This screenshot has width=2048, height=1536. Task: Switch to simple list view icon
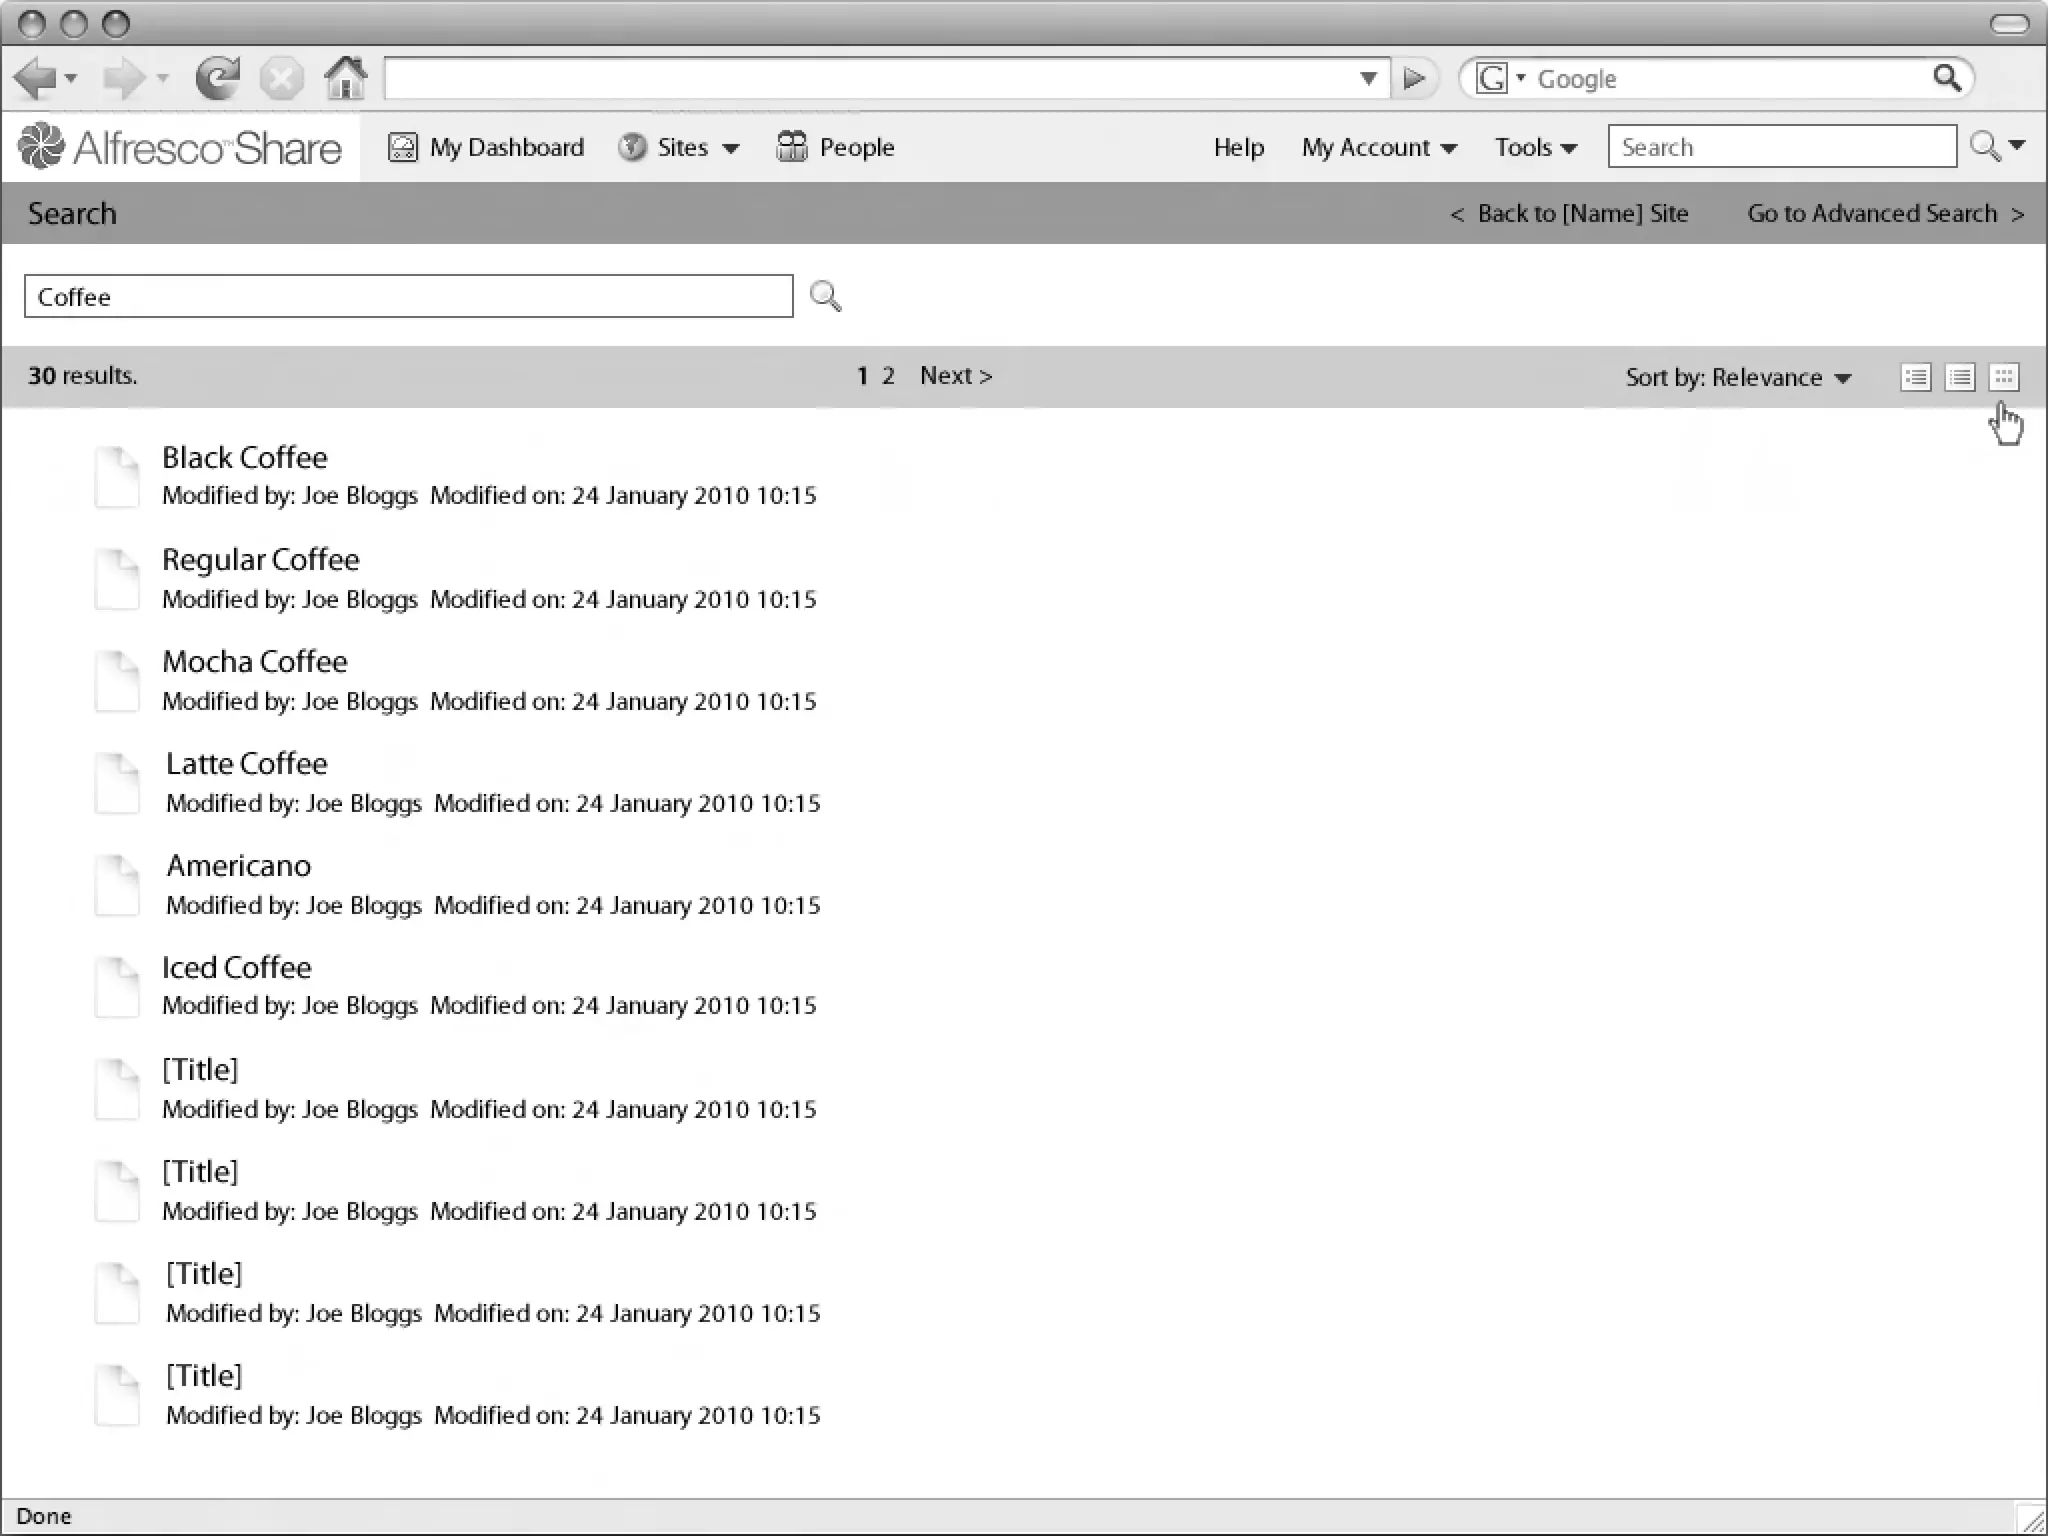[1959, 377]
